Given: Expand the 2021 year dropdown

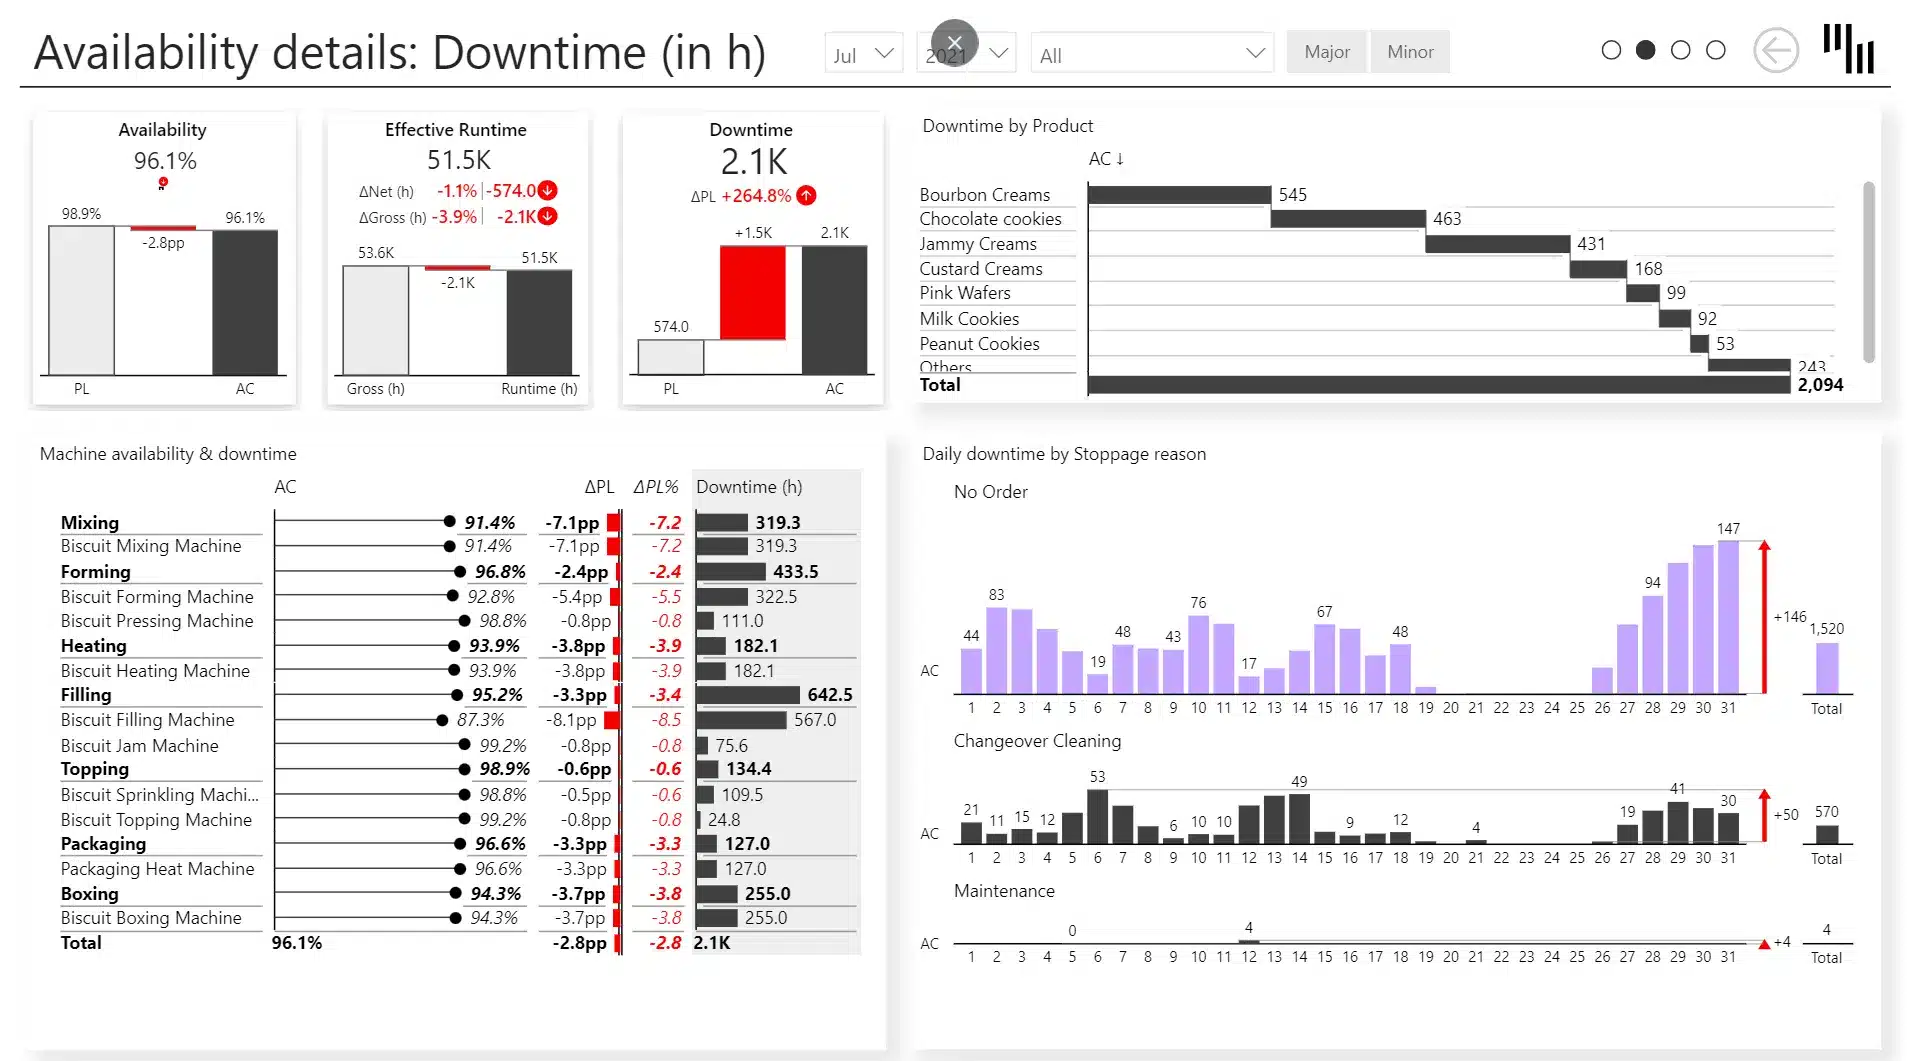Looking at the screenshot, I should (x=999, y=53).
